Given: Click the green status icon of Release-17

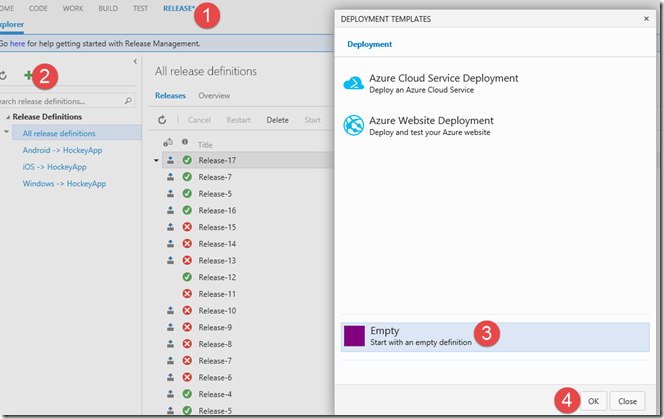Looking at the screenshot, I should click(x=187, y=160).
